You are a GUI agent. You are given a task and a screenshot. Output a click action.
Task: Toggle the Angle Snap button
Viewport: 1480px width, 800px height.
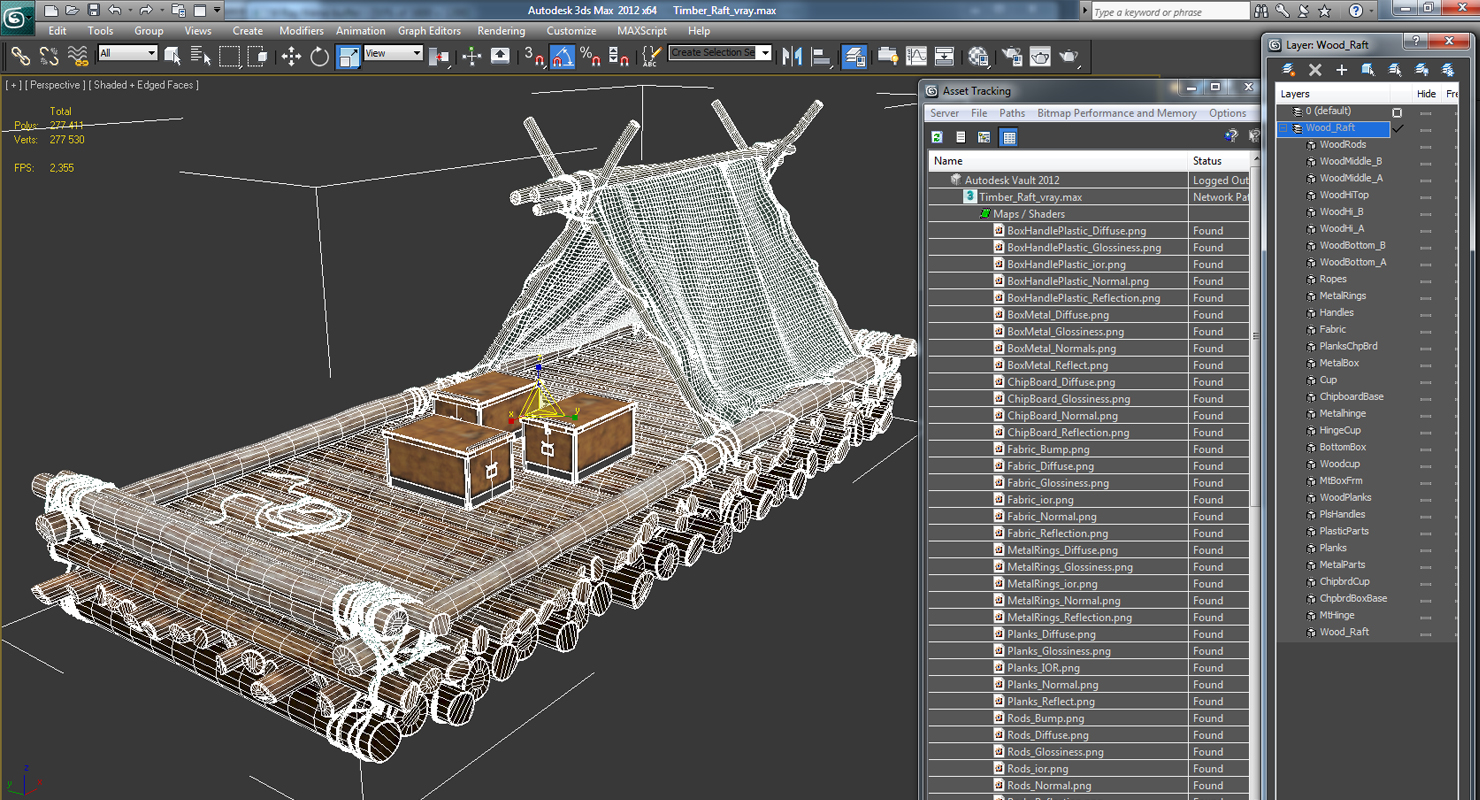coord(563,57)
